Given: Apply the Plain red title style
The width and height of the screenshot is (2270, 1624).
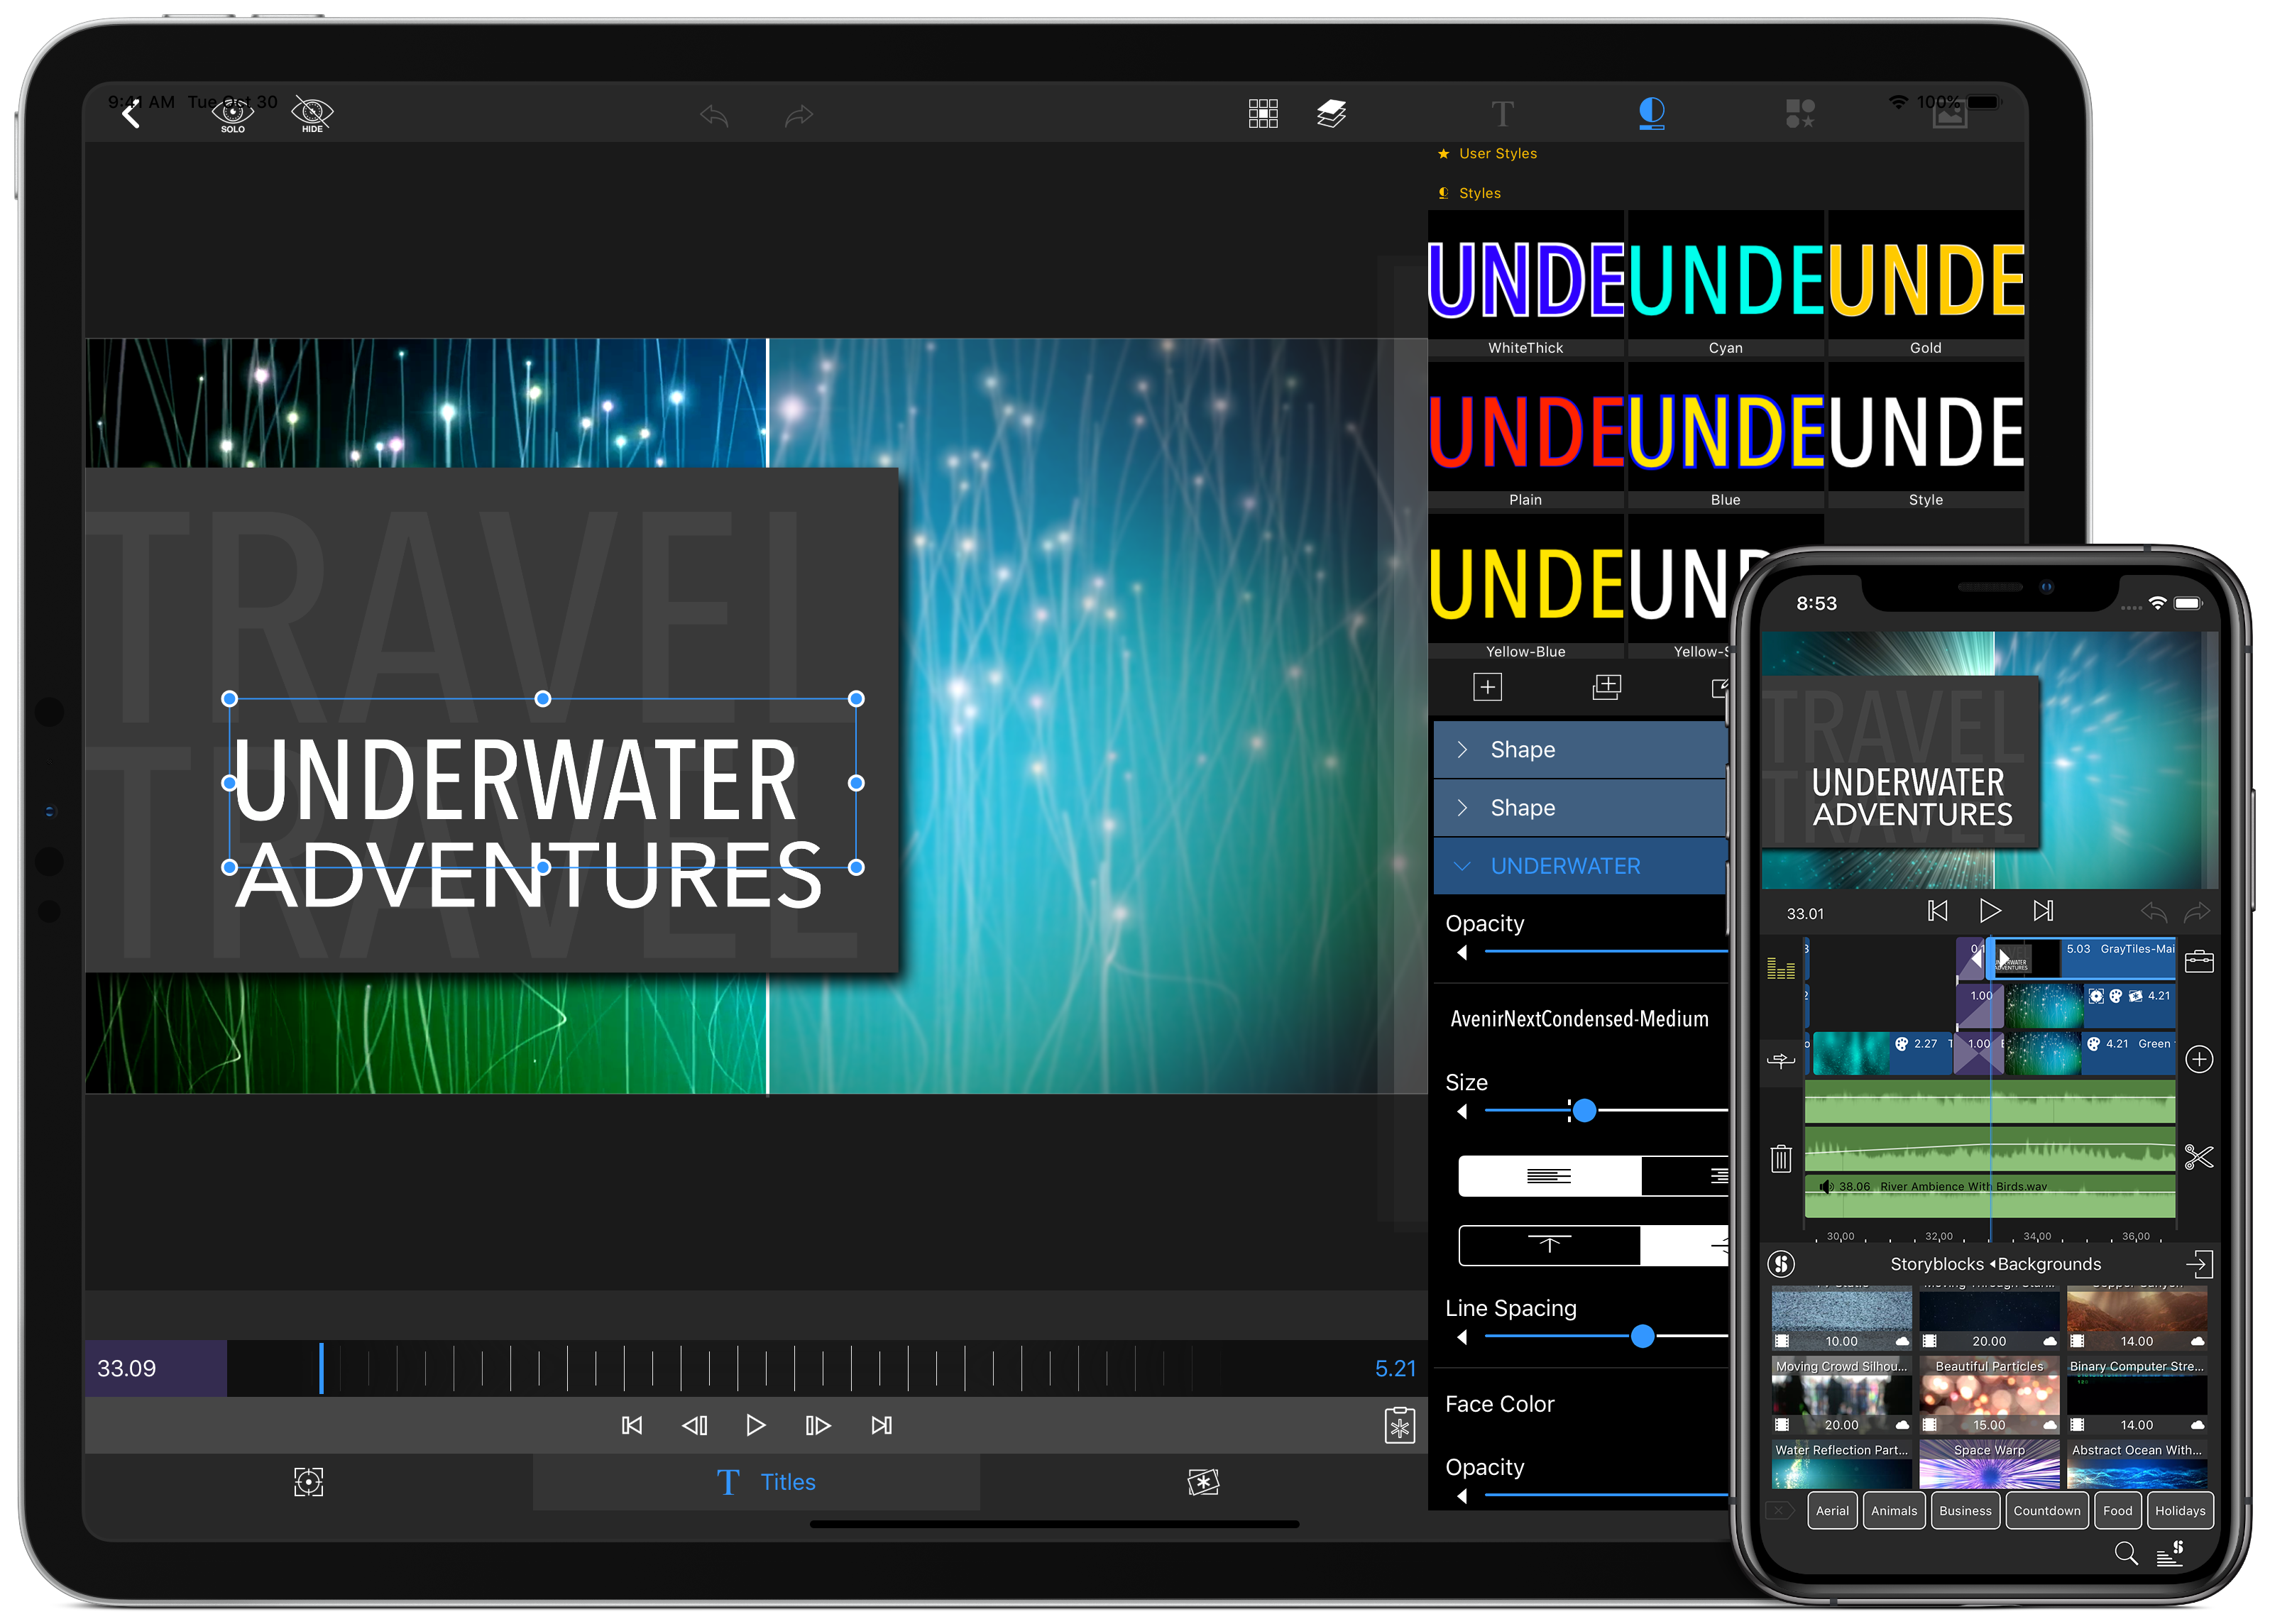Looking at the screenshot, I should tap(1526, 436).
